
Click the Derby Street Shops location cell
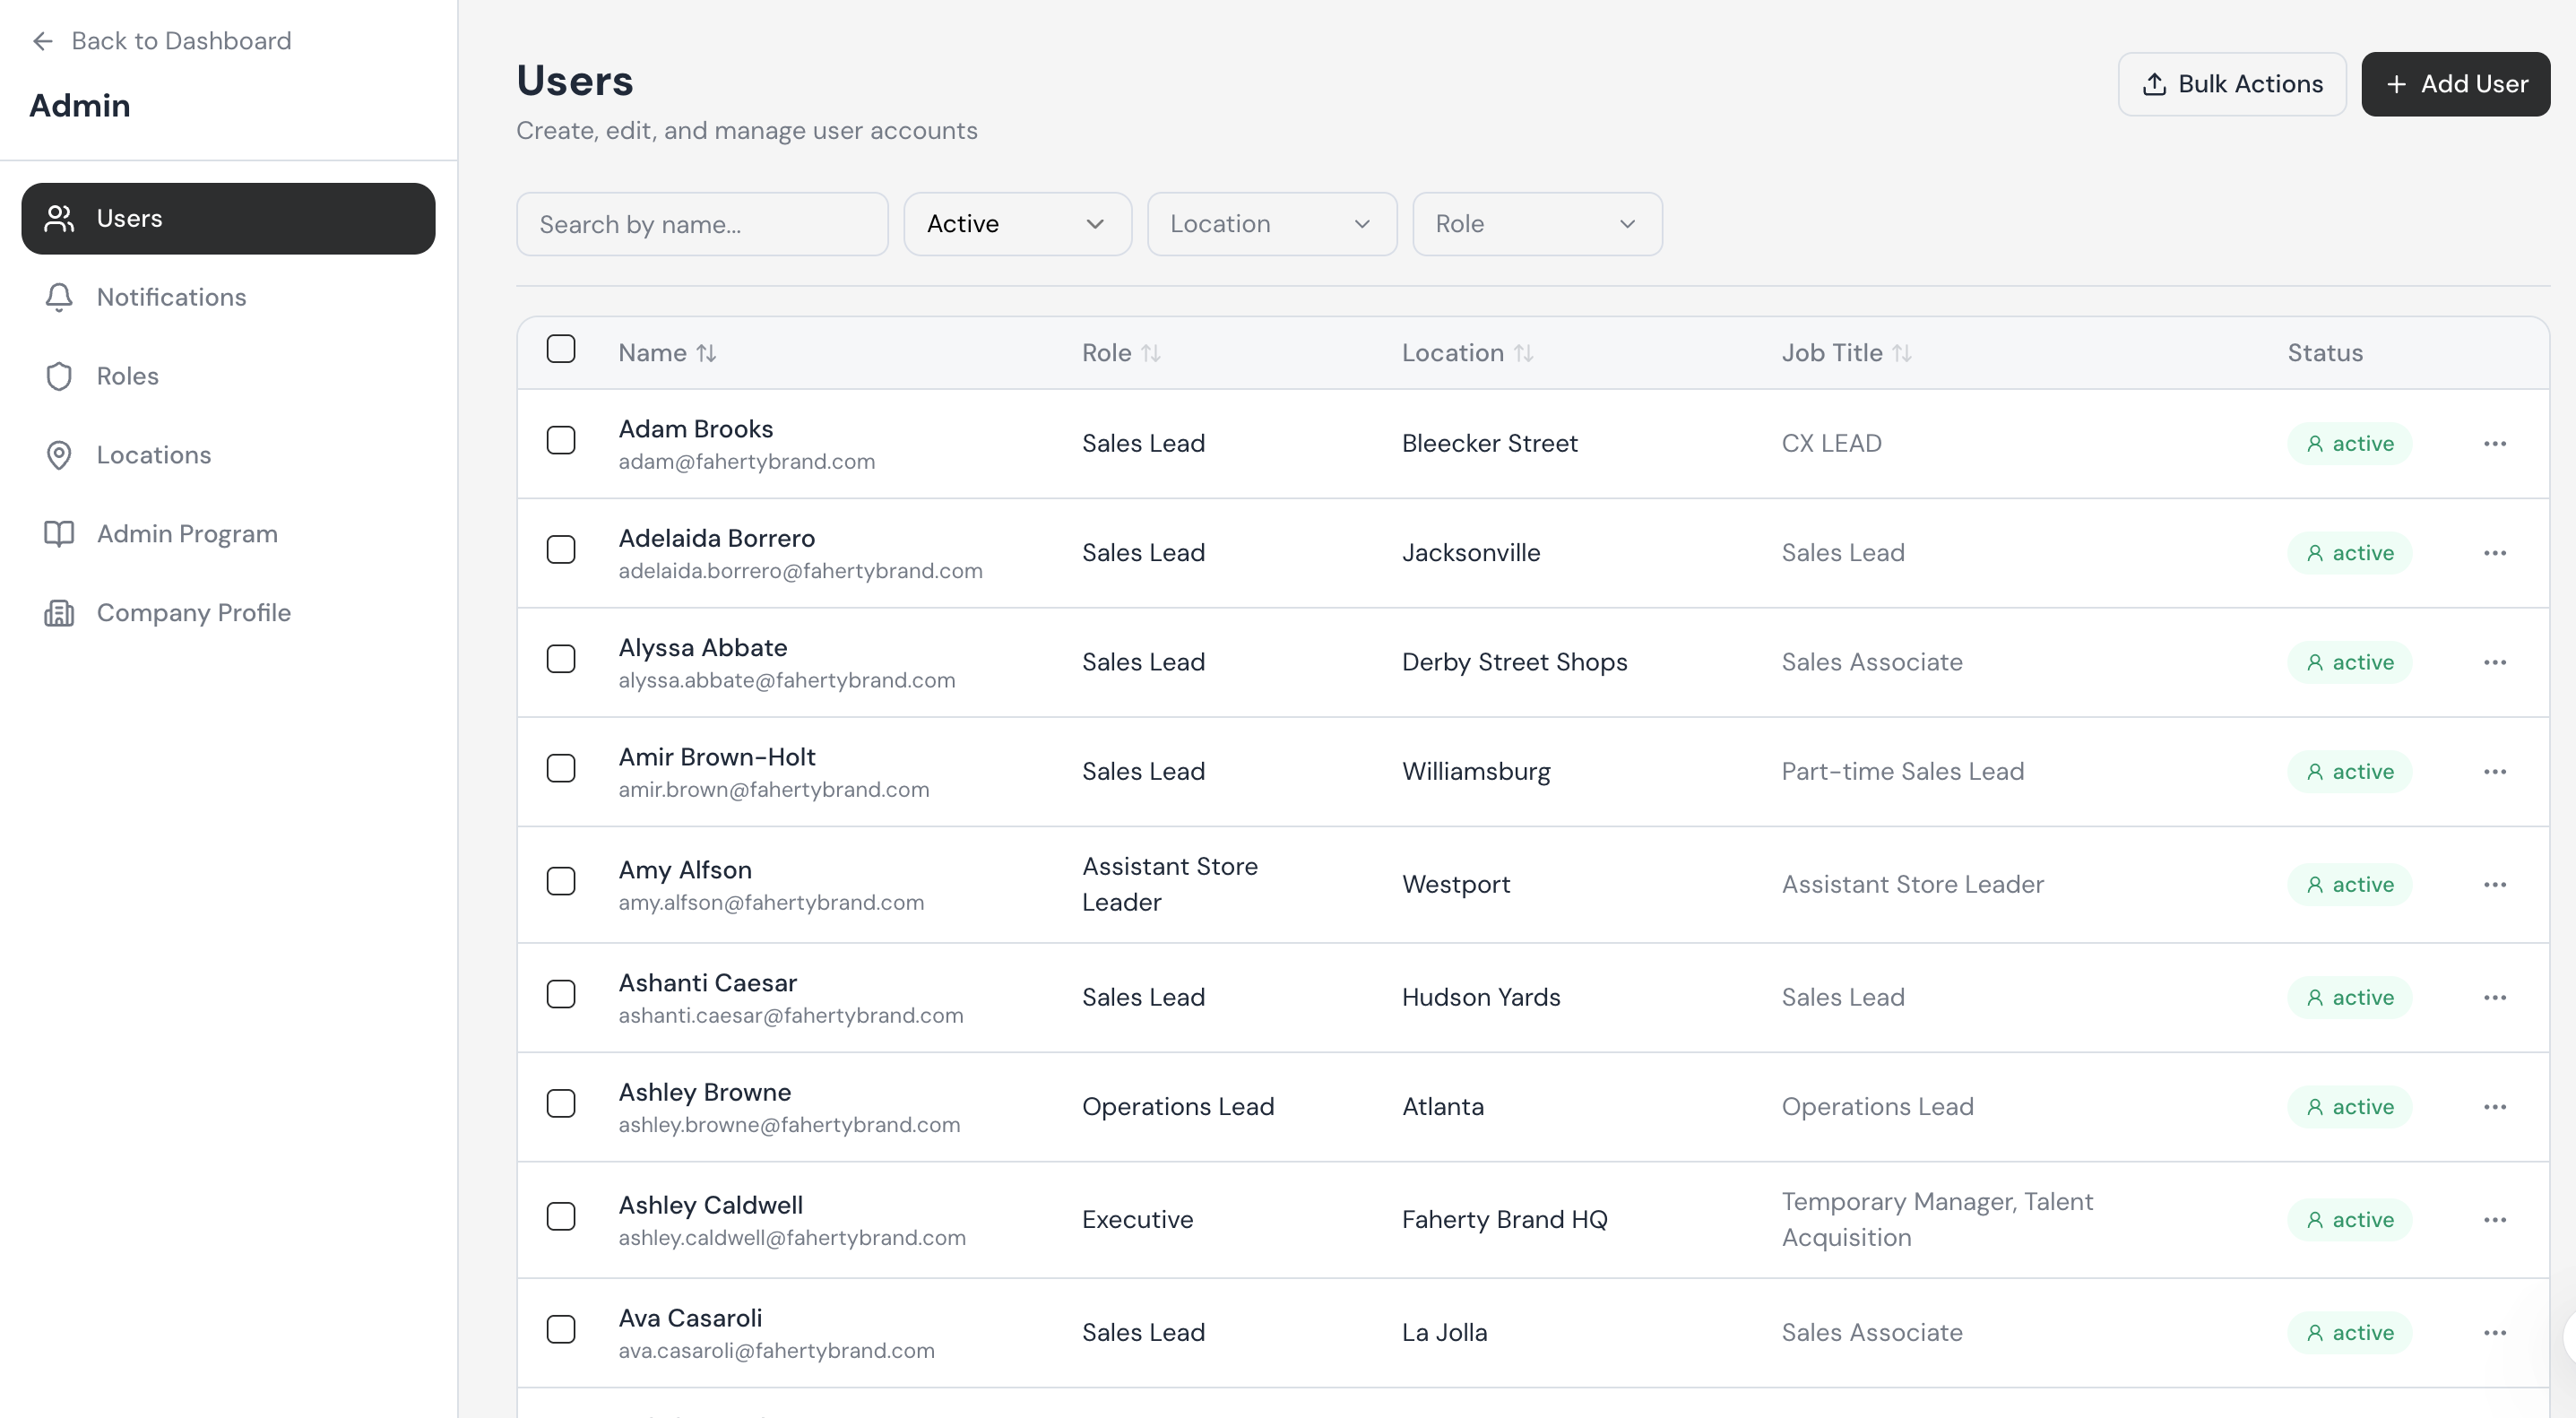click(1514, 662)
